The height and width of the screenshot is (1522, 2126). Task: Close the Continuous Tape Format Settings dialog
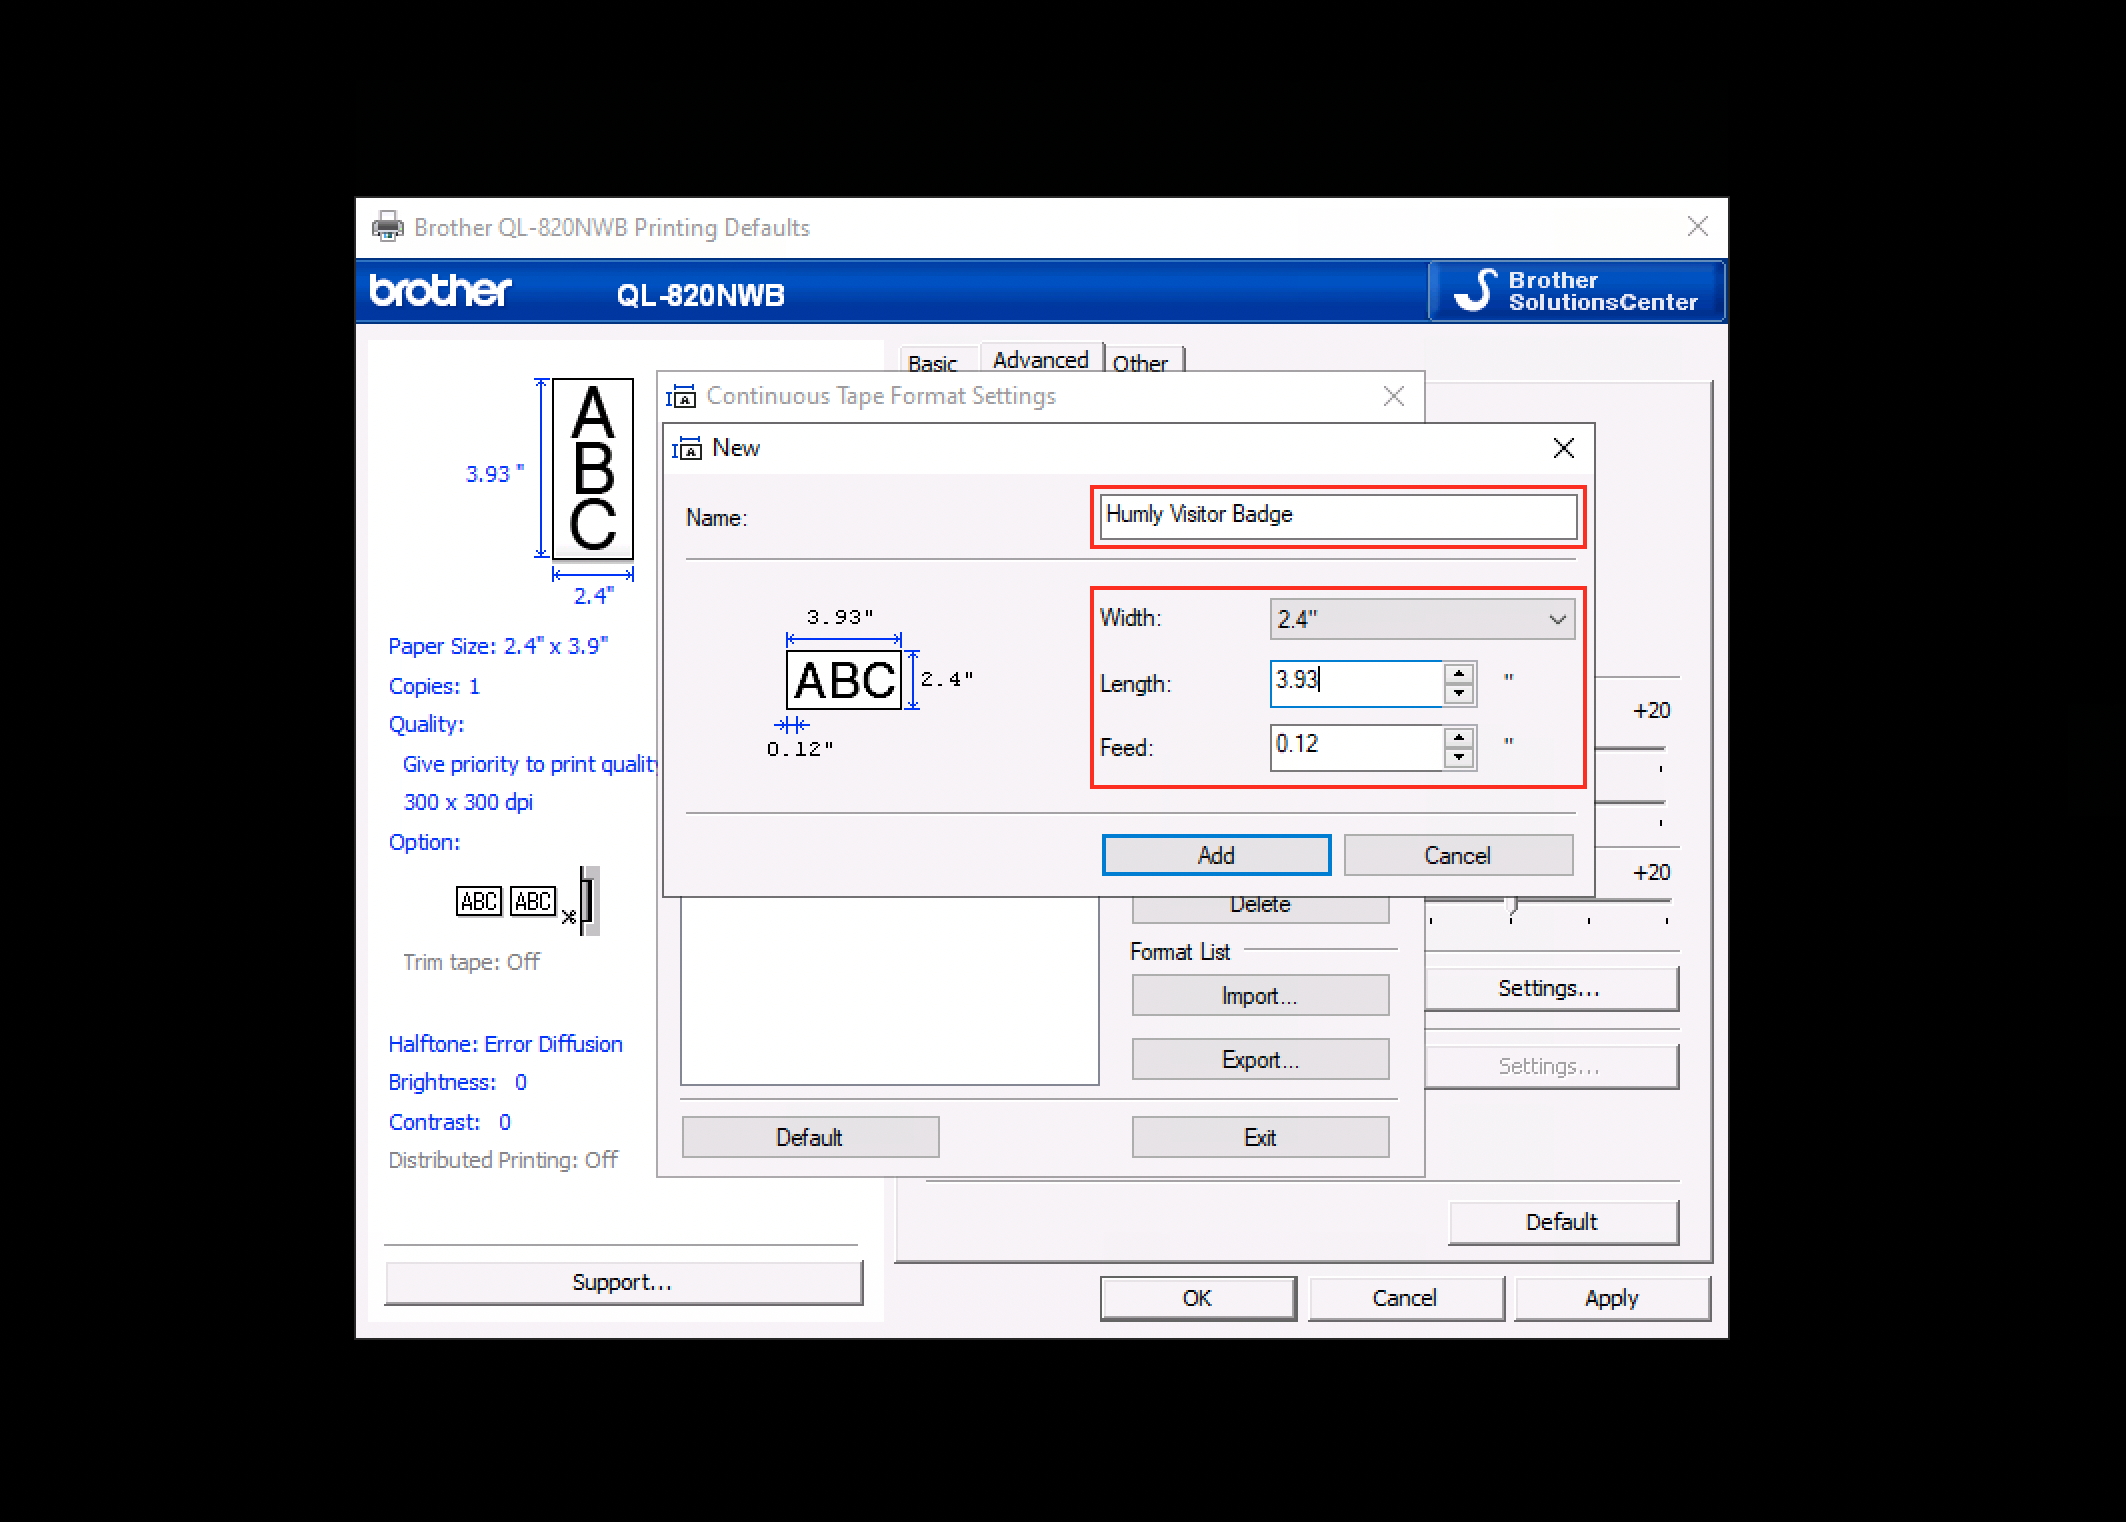coord(1394,396)
